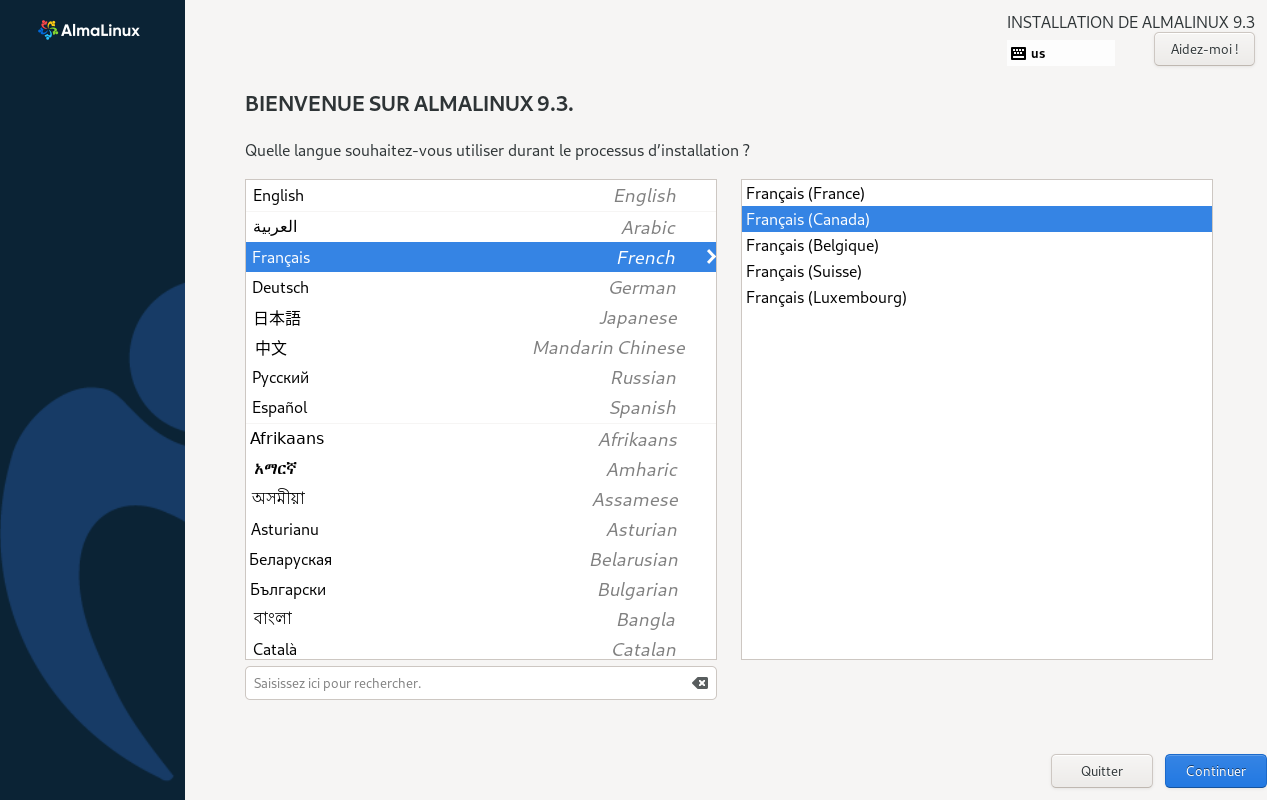
Task: Open the 'us' keyboard layout indicator
Action: point(1060,53)
